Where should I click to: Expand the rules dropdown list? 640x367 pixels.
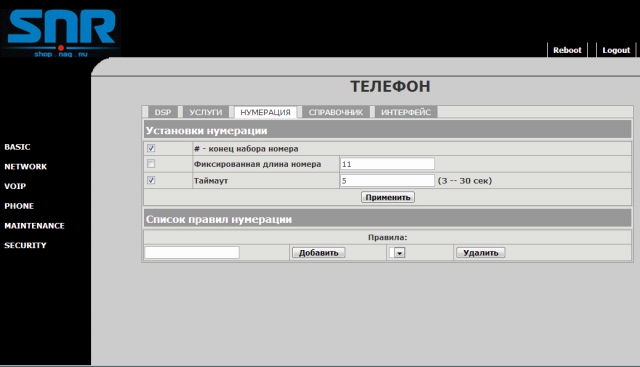tap(397, 253)
